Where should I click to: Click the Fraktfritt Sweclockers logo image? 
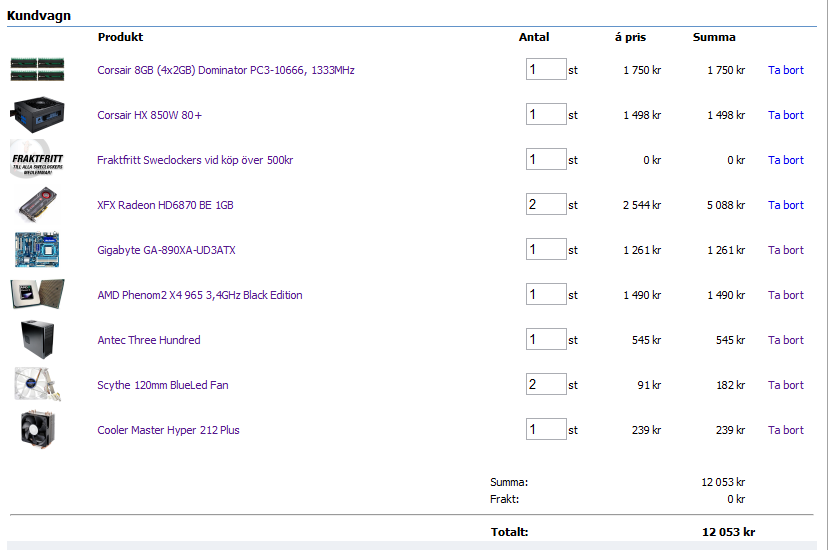point(37,159)
